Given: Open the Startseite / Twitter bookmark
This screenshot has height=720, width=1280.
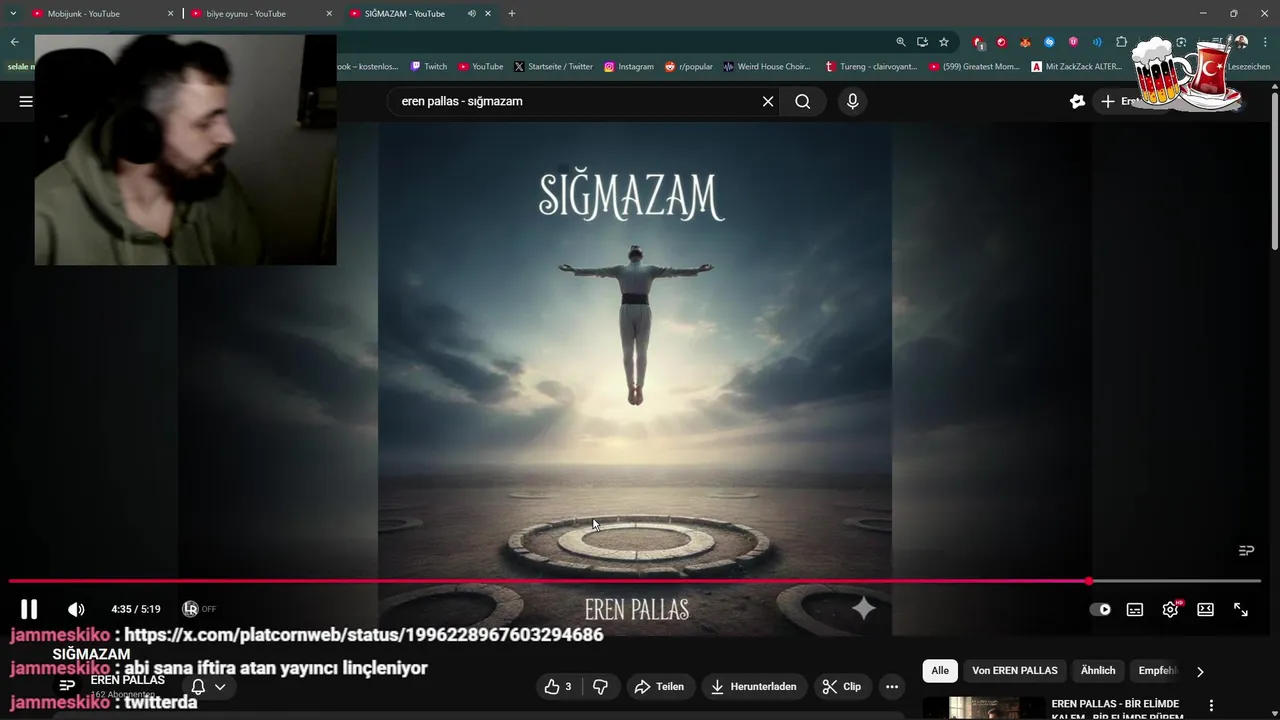Looking at the screenshot, I should pos(554,67).
